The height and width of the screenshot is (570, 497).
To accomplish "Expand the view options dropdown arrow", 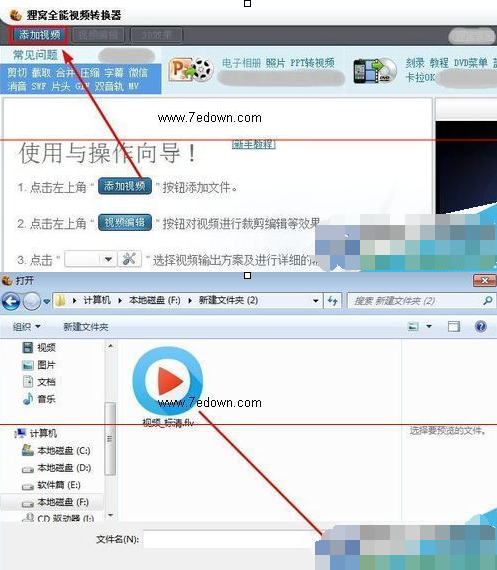I will pos(429,326).
